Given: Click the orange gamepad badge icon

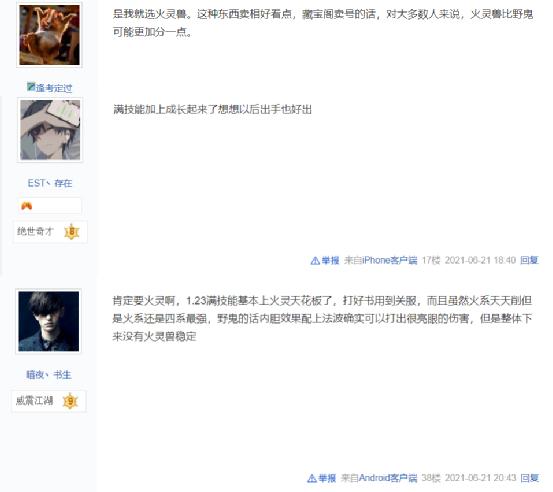Looking at the screenshot, I should (x=26, y=206).
